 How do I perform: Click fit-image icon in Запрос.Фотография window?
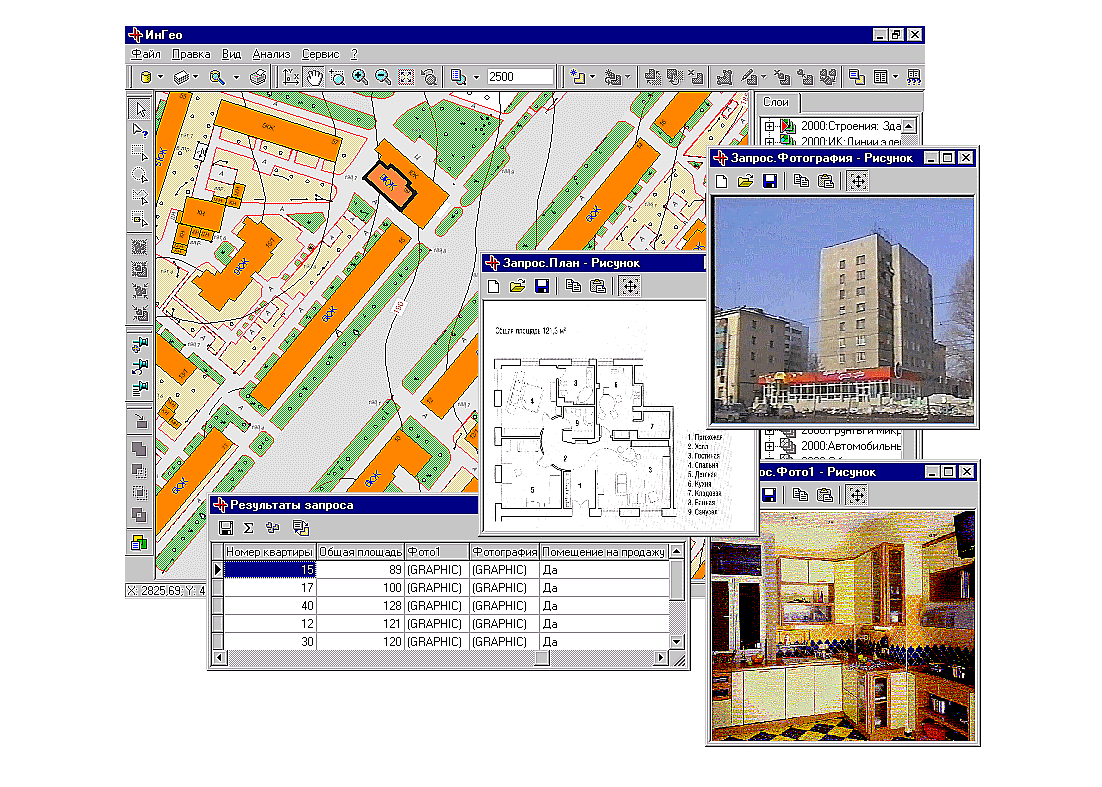coord(857,181)
